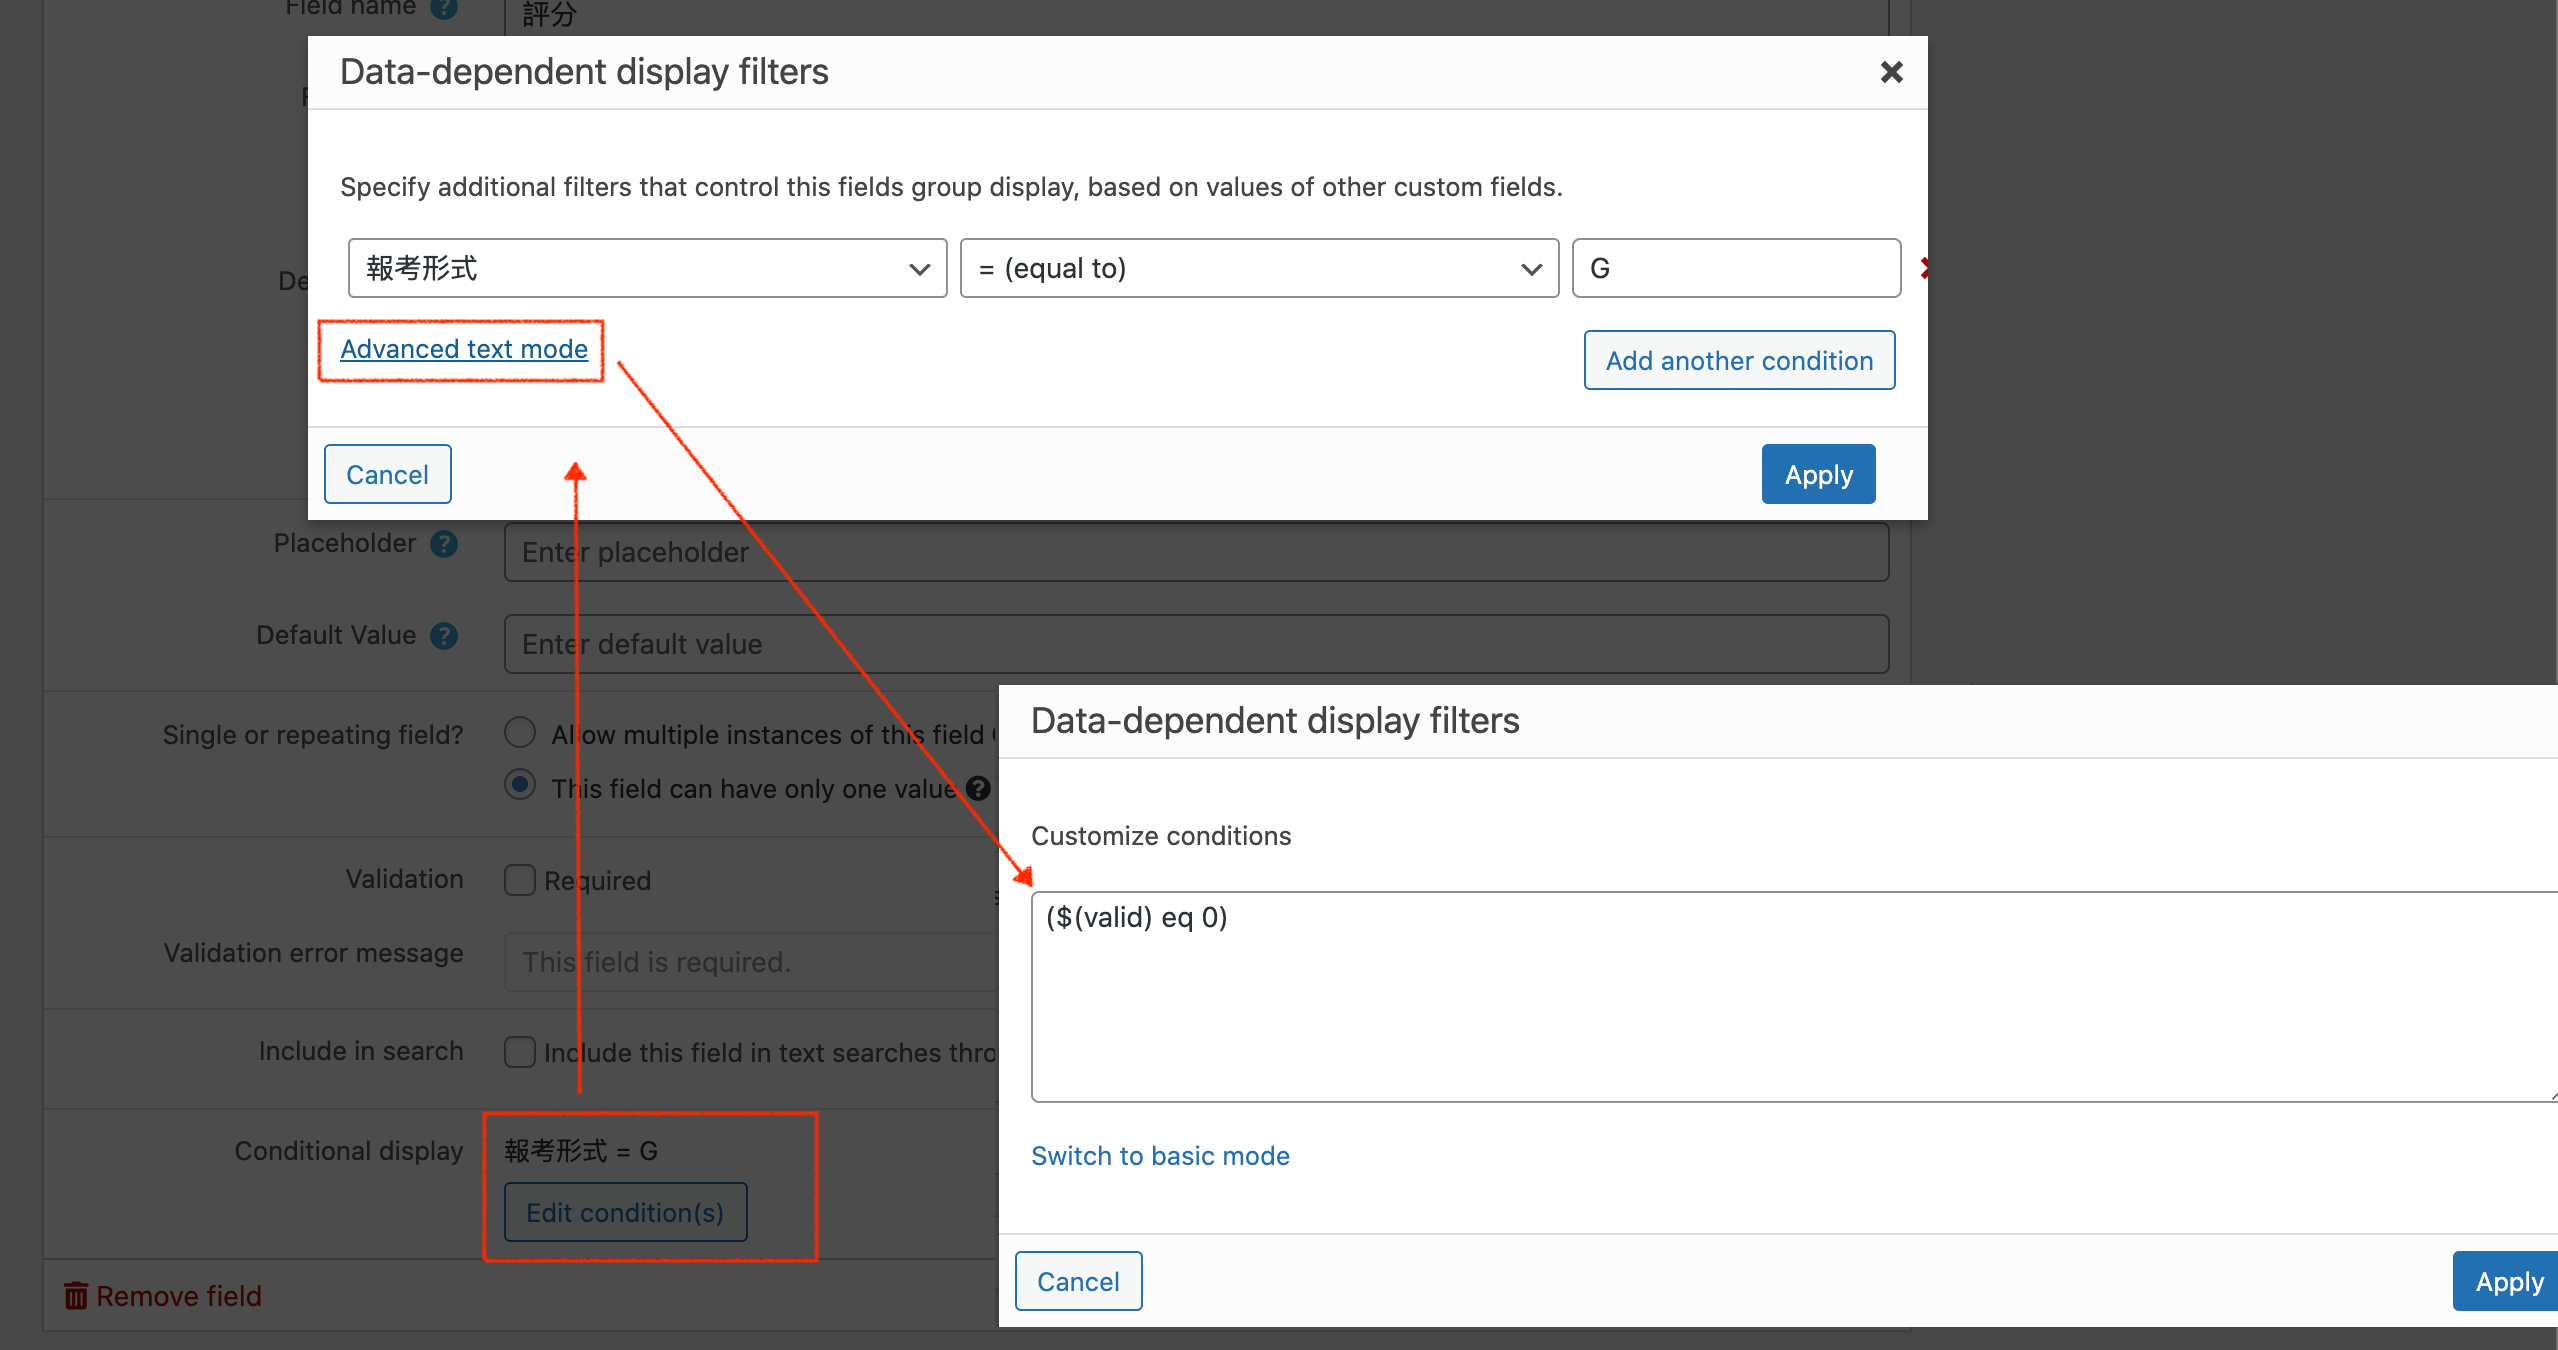Screen dimensions: 2558x1350
Task: Open the 報考形式 field dropdown
Action: [x=647, y=268]
